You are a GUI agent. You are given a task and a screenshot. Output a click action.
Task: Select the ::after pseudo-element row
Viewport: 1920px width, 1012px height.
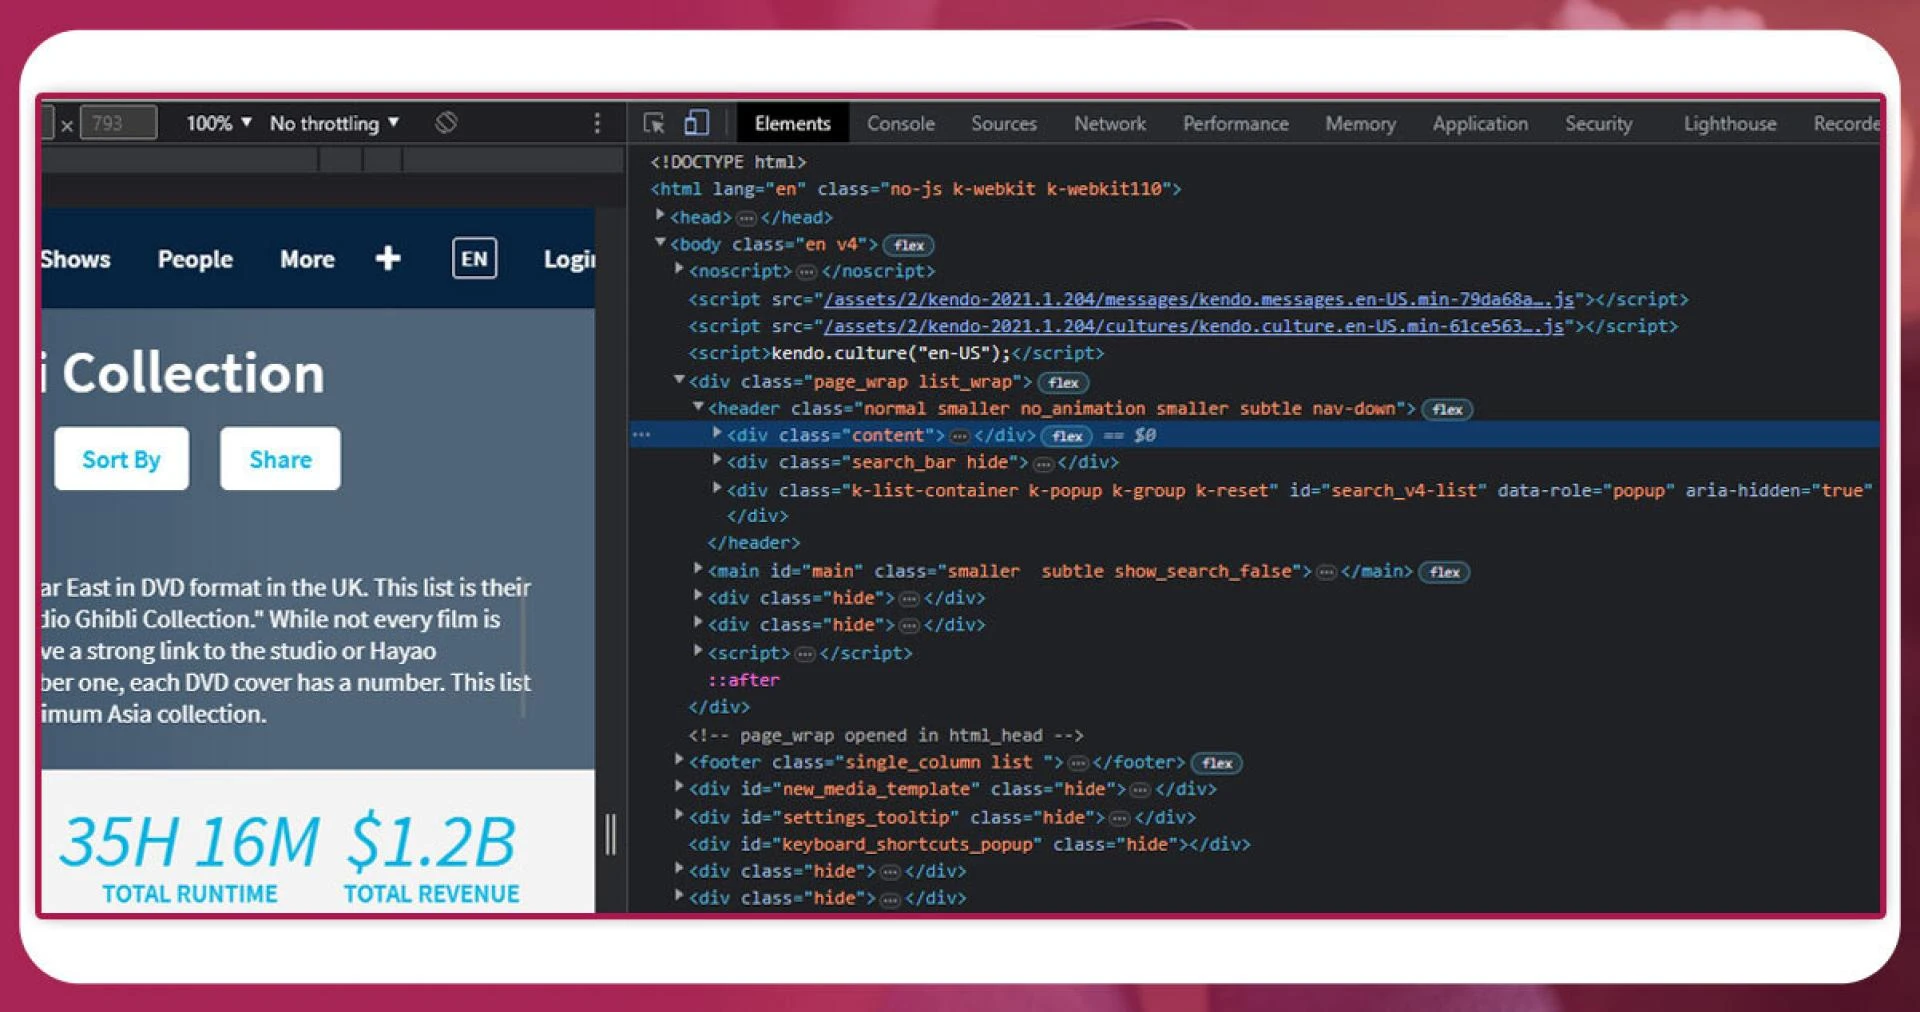pyautogui.click(x=743, y=680)
